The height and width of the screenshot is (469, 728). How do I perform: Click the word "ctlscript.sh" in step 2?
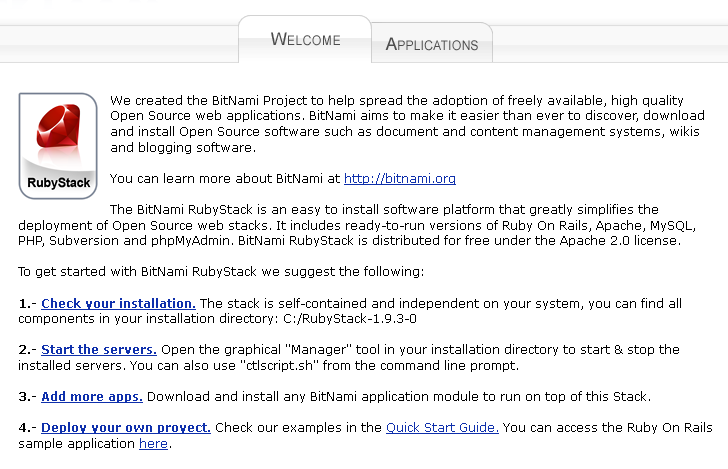pyautogui.click(x=279, y=365)
